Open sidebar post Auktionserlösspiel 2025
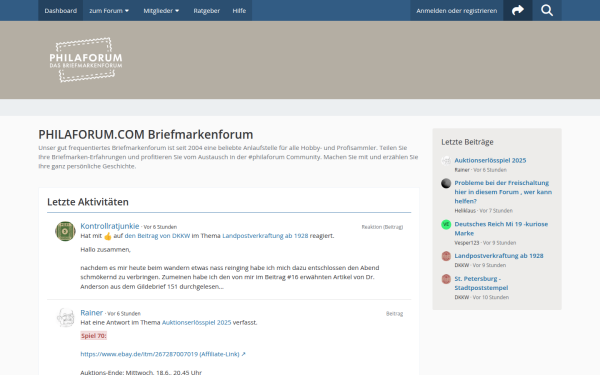600x375 pixels. click(490, 160)
